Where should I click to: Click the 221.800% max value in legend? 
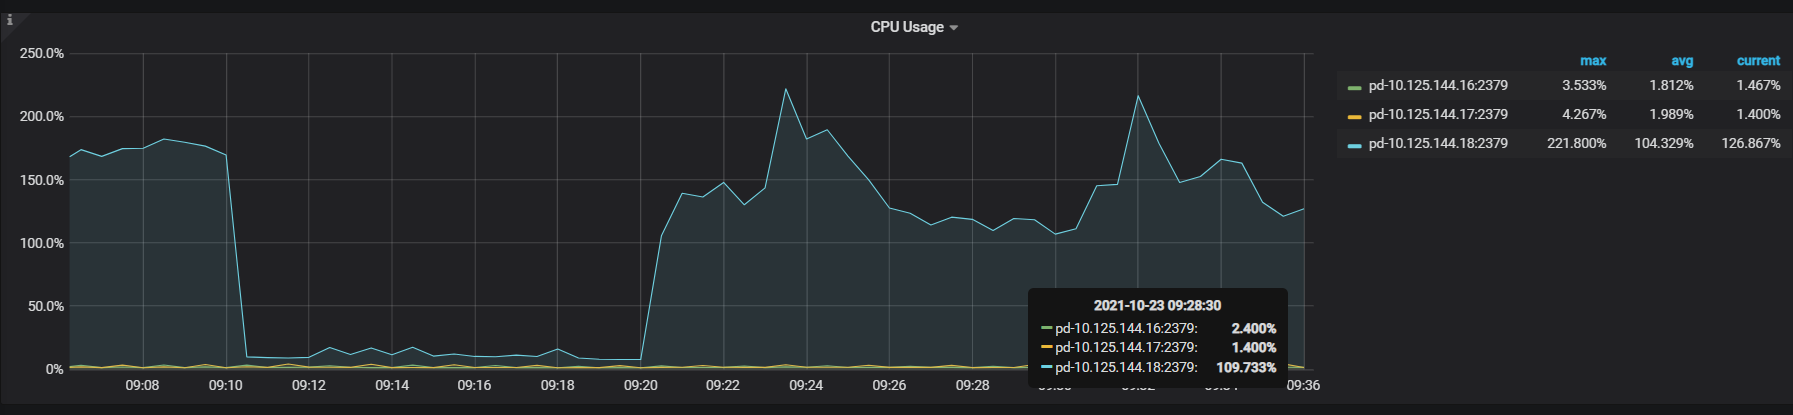1577,144
